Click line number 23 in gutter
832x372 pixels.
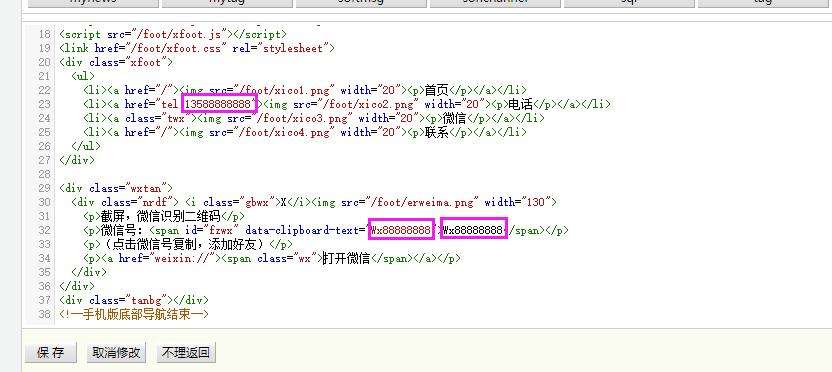click(x=45, y=105)
